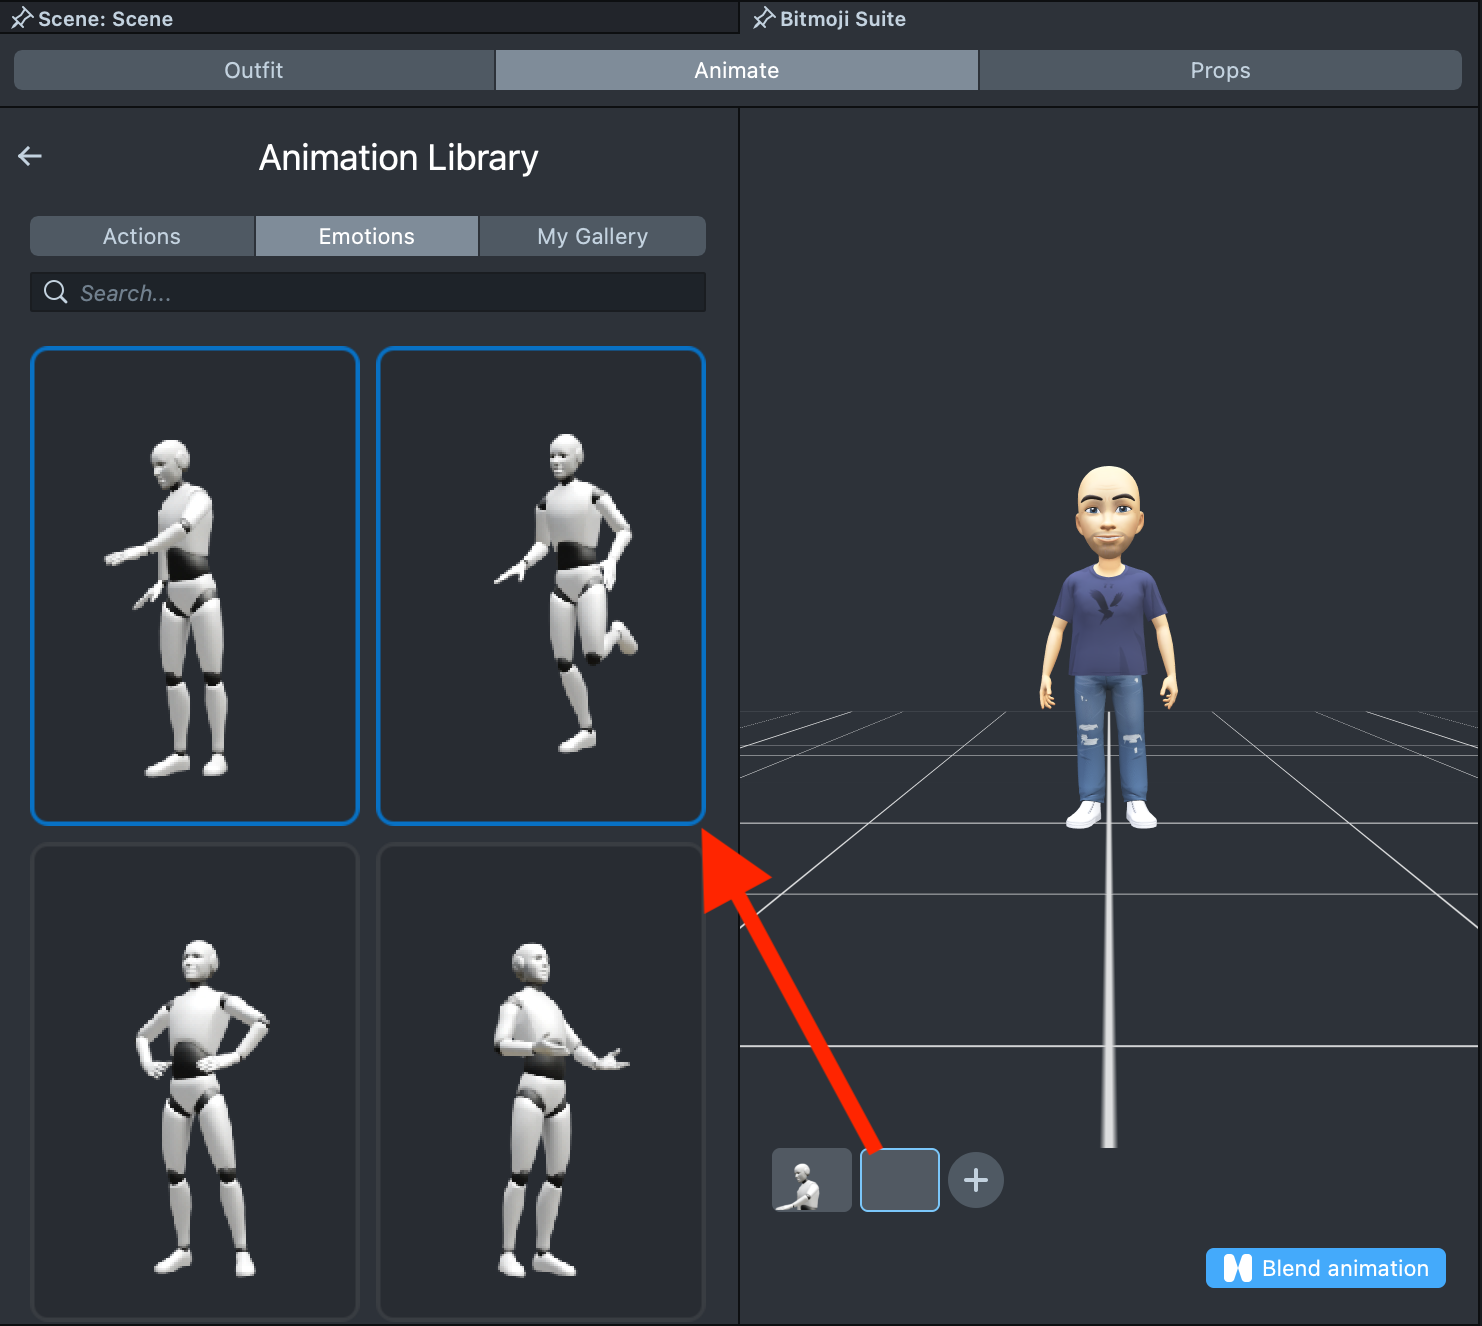Select the empty highlighted animation slot

pyautogui.click(x=899, y=1180)
